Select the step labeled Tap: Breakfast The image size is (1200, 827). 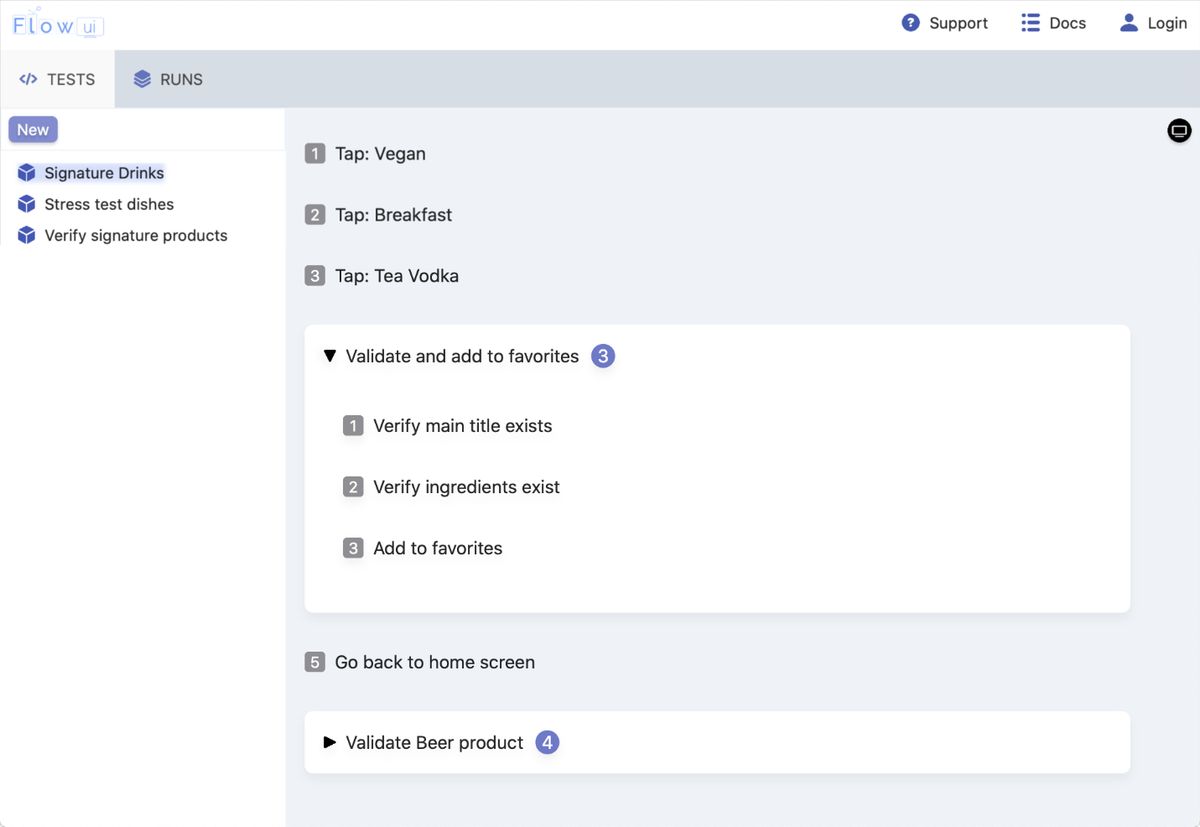(392, 214)
